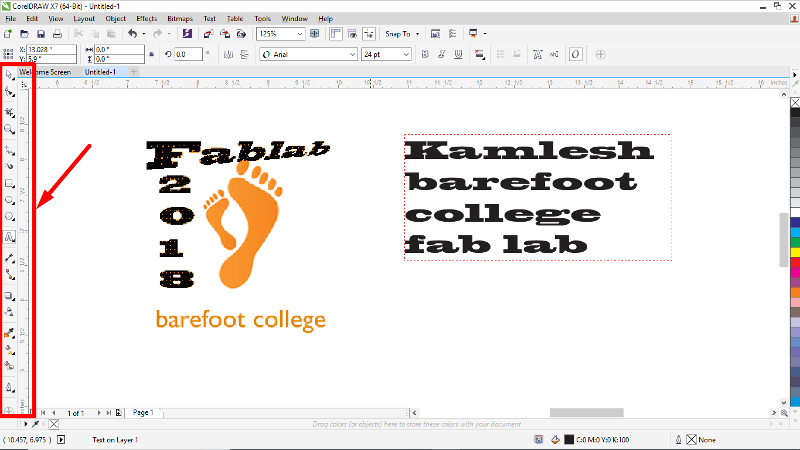Select the Parallel Dimension tool
Image resolution: width=800 pixels, height=450 pixels.
pos(9,258)
